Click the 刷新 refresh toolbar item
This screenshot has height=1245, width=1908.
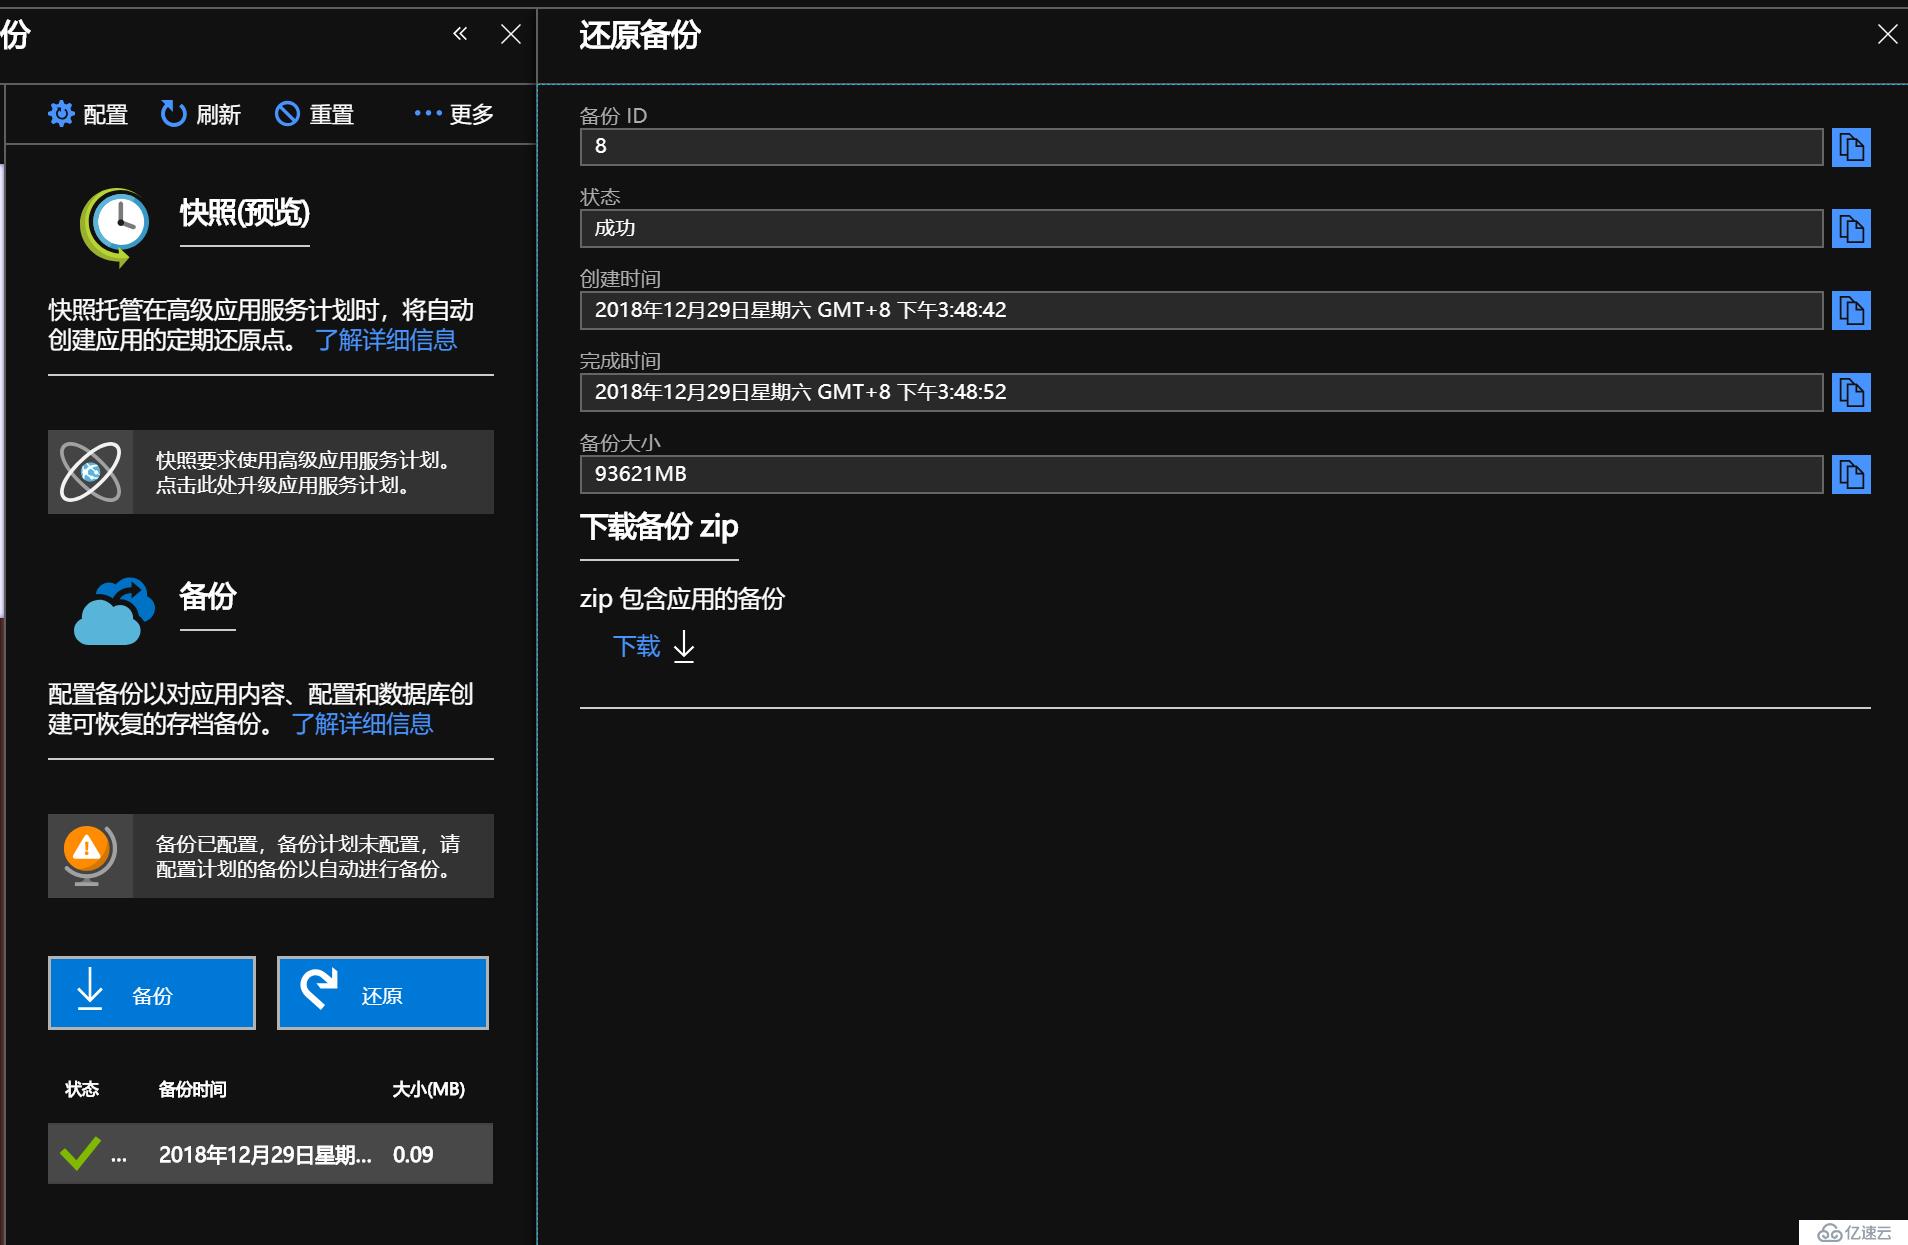(201, 114)
